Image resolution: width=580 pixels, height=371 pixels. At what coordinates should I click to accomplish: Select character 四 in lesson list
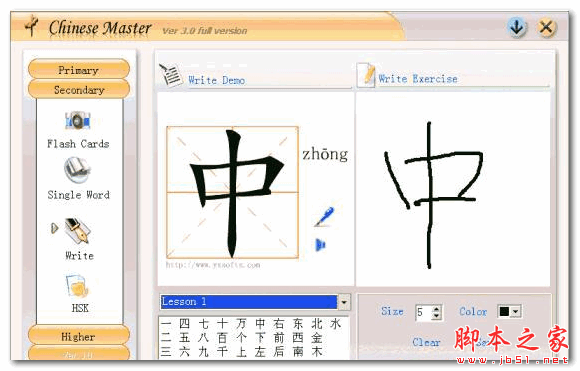point(184,324)
